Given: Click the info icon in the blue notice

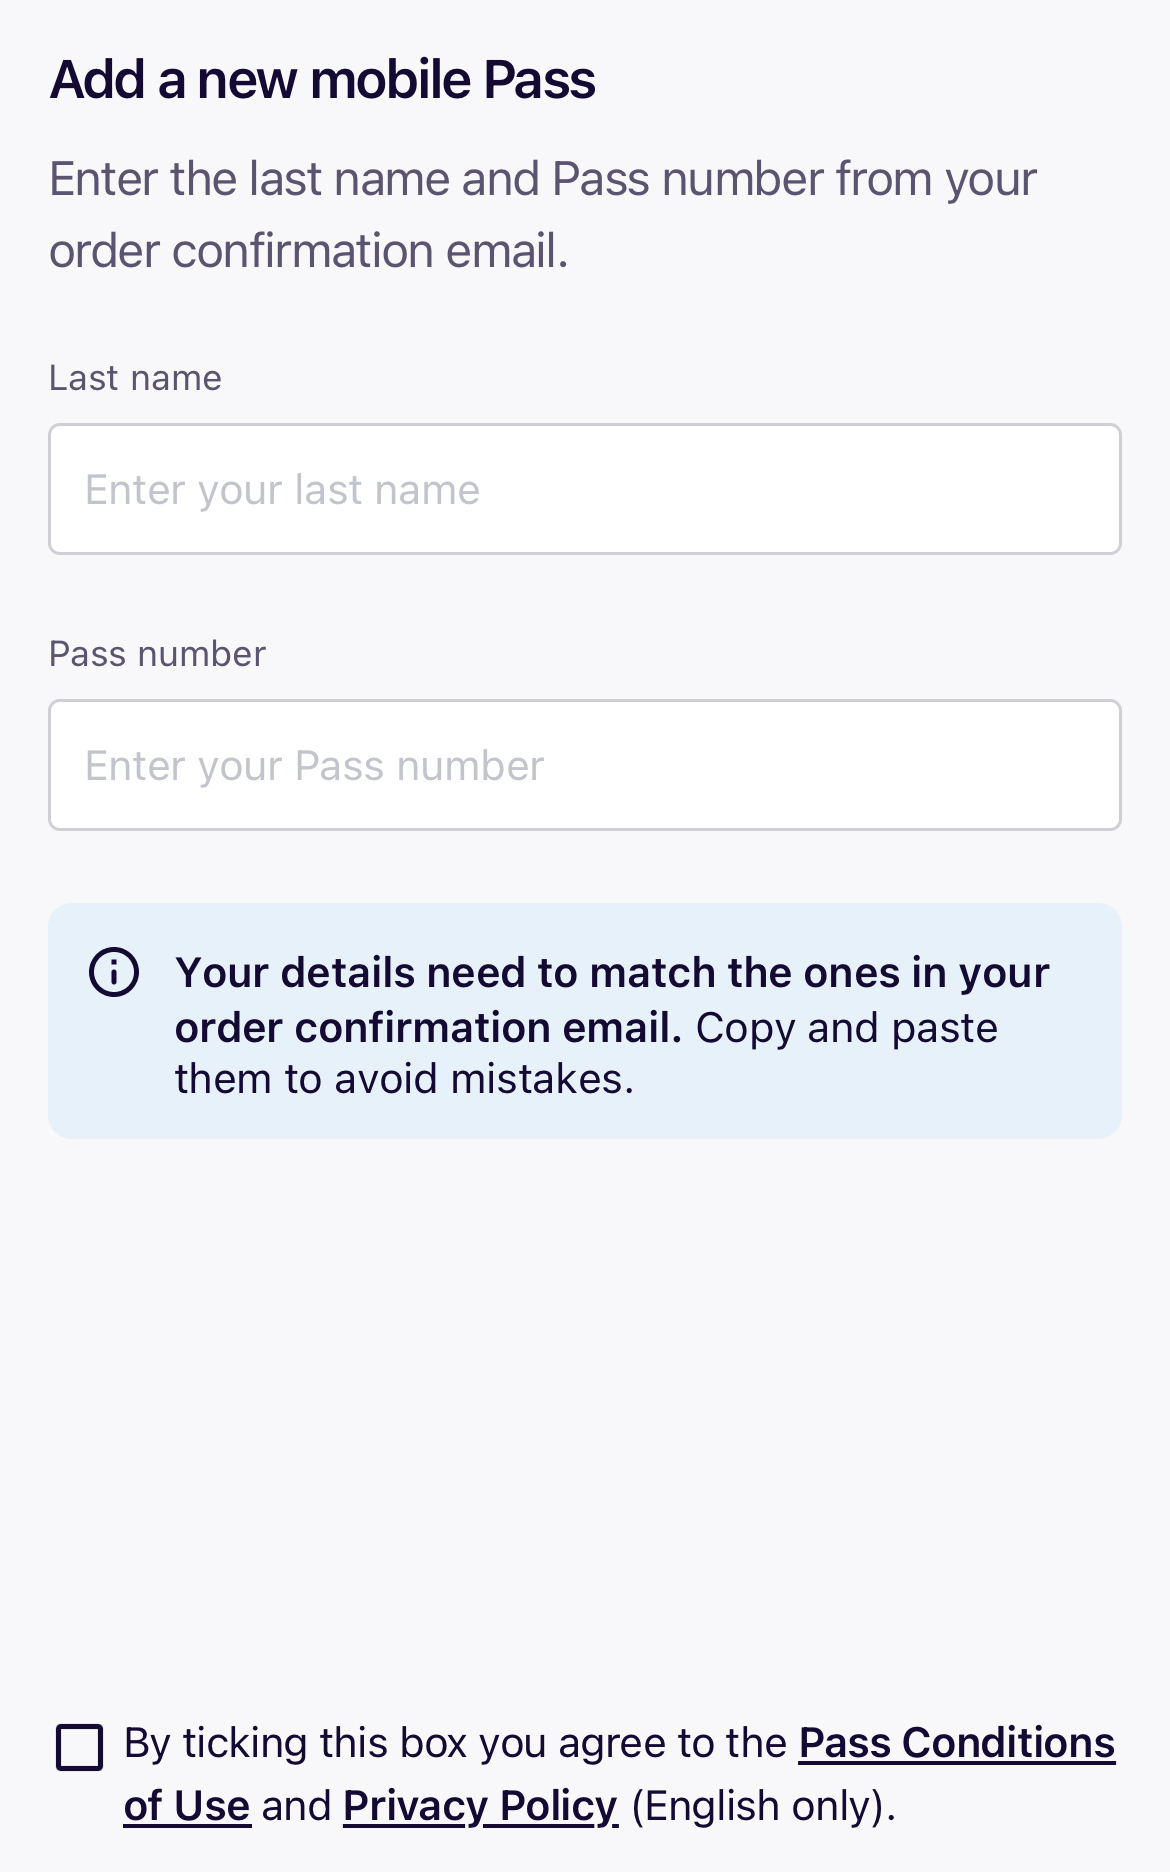Looking at the screenshot, I should click(x=114, y=972).
